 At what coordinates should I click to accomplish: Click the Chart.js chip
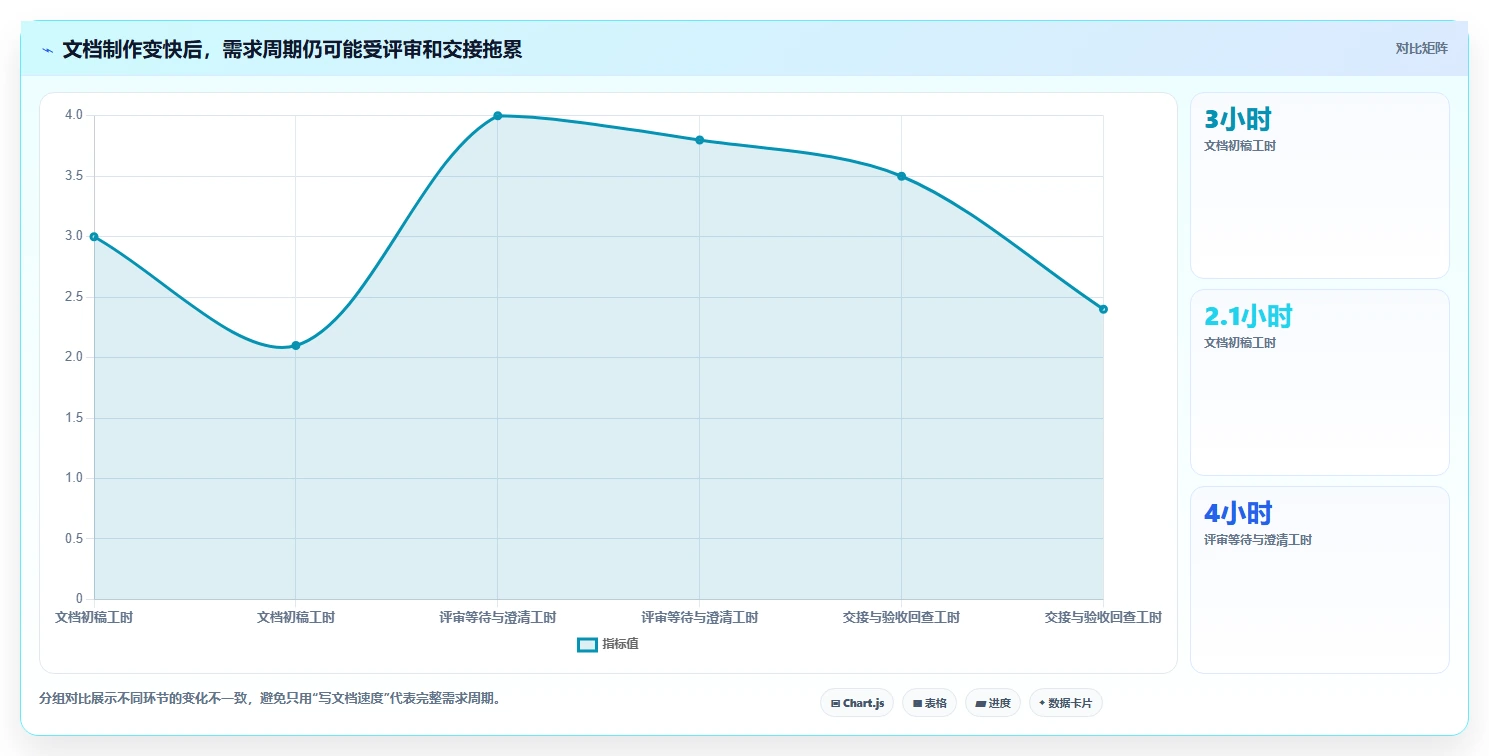tap(857, 703)
